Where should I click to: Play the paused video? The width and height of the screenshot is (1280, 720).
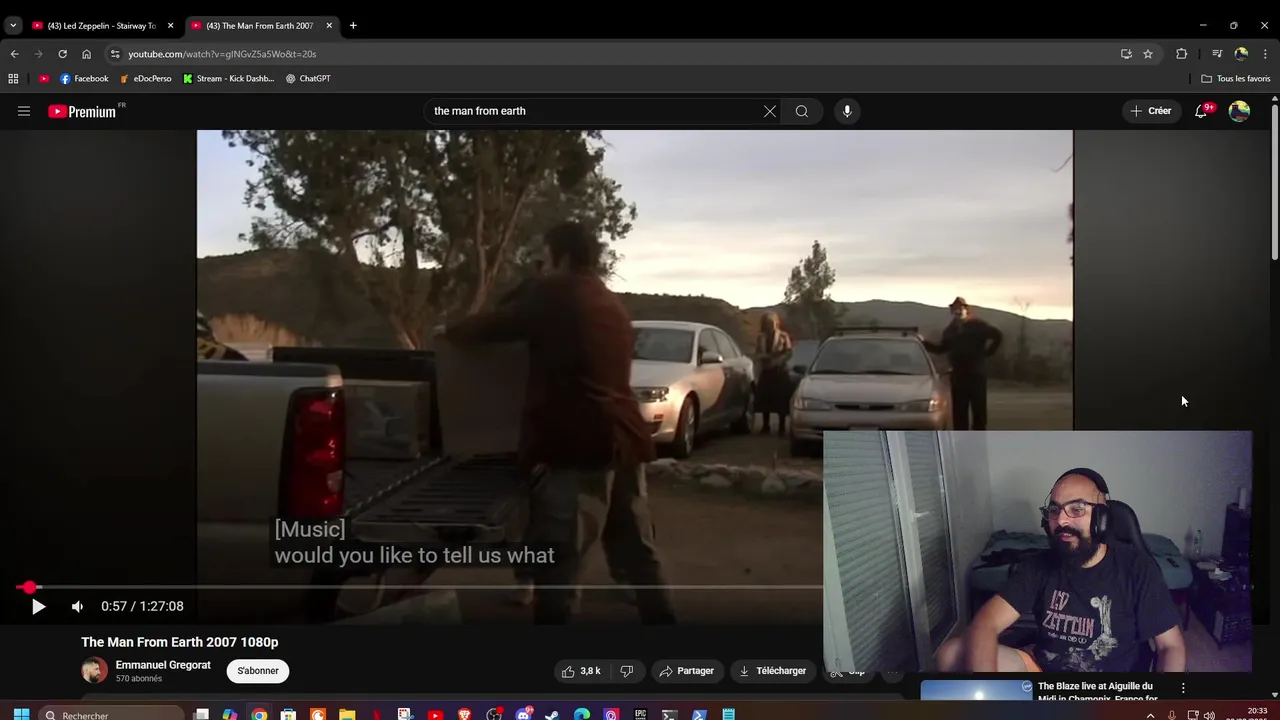pyautogui.click(x=38, y=606)
